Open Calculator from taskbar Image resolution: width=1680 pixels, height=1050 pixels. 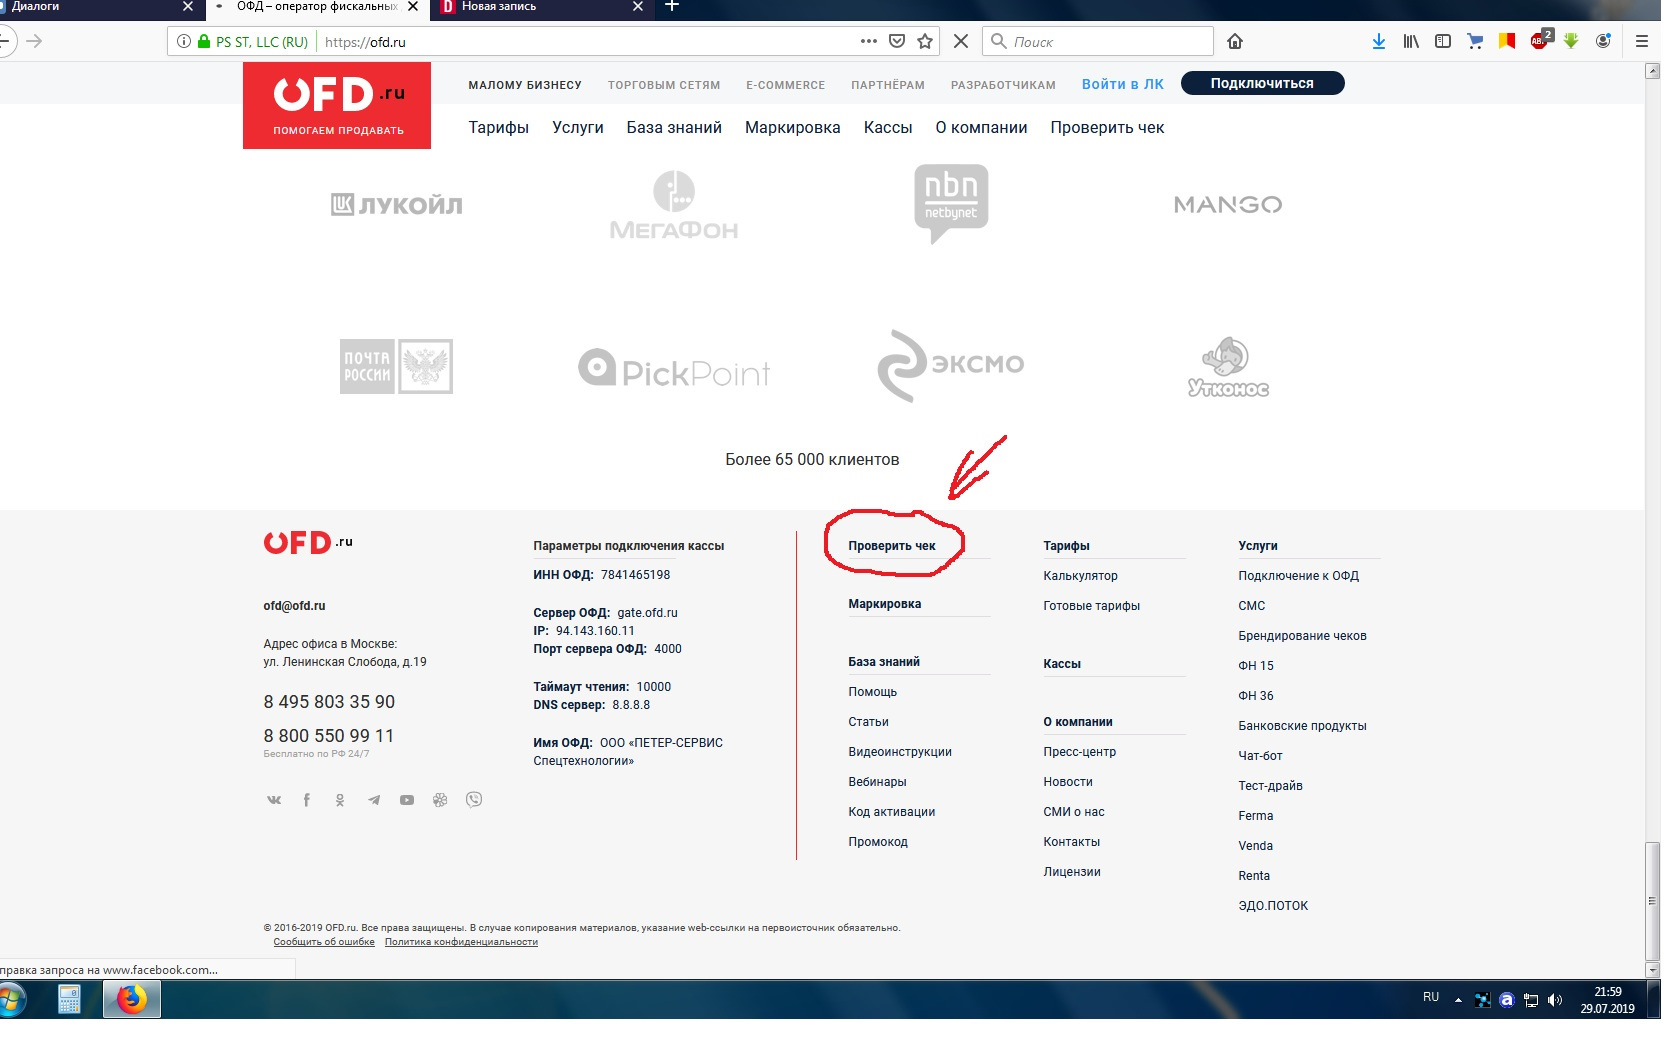click(69, 1000)
